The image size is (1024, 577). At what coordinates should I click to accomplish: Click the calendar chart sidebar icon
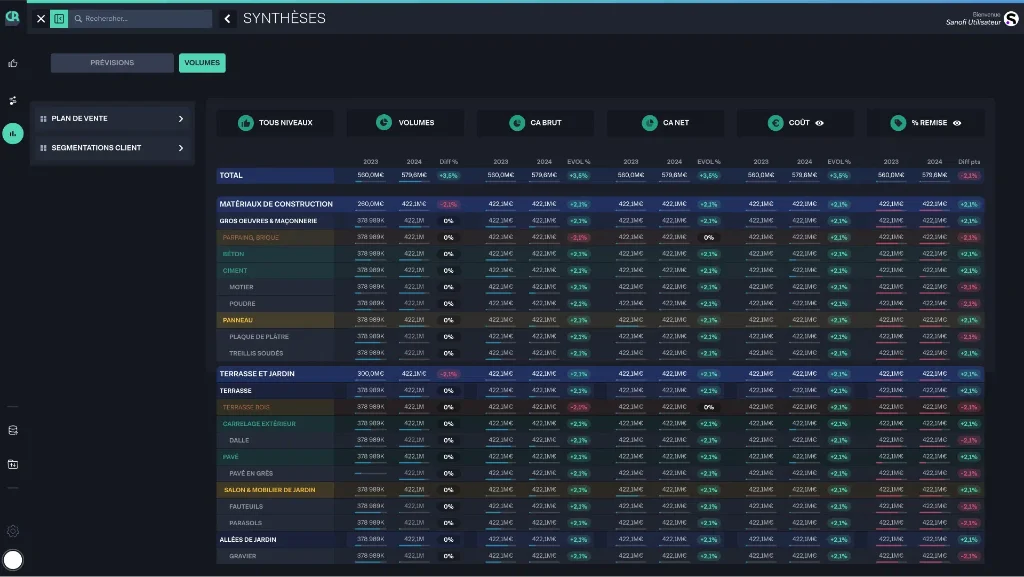coord(12,464)
